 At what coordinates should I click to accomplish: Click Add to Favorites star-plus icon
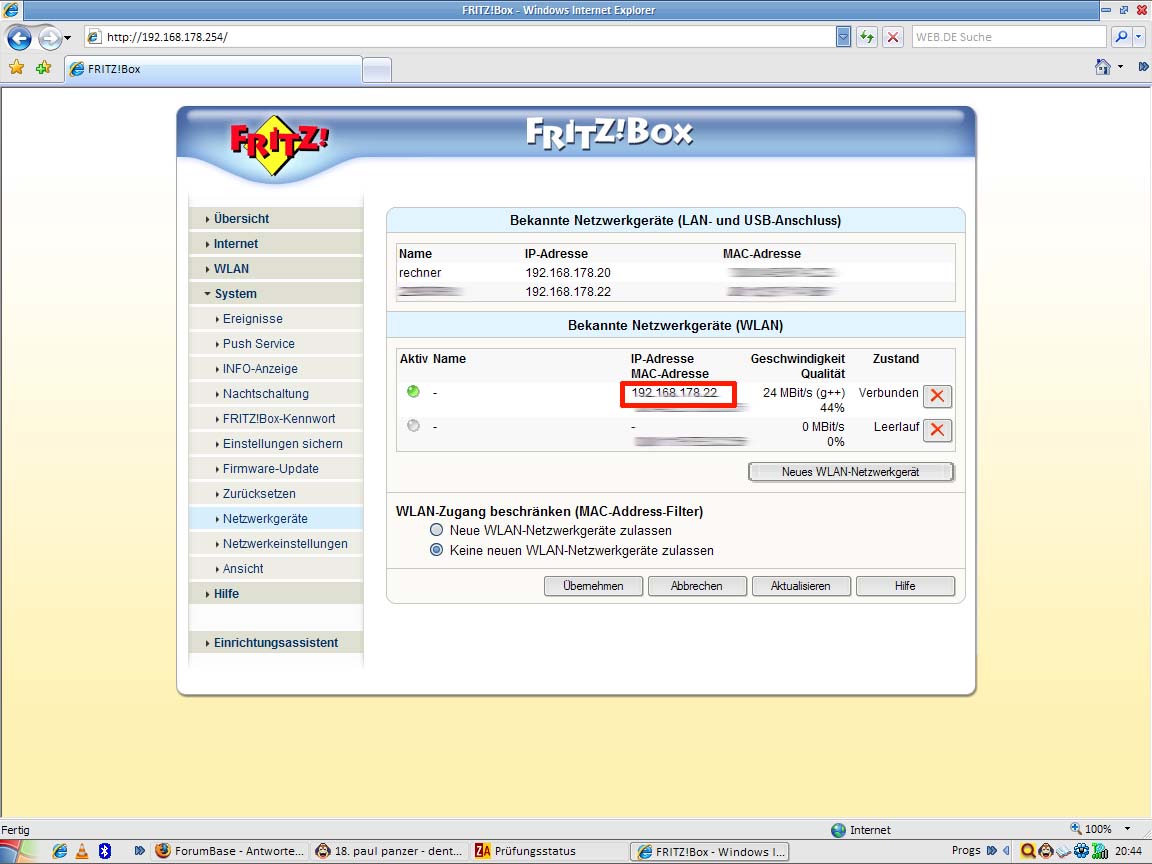(43, 68)
